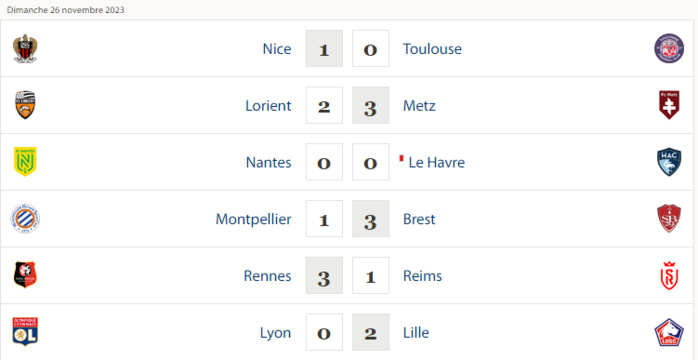698x360 pixels.
Task: Click the Le Havre HAC logo
Action: [x=669, y=162]
